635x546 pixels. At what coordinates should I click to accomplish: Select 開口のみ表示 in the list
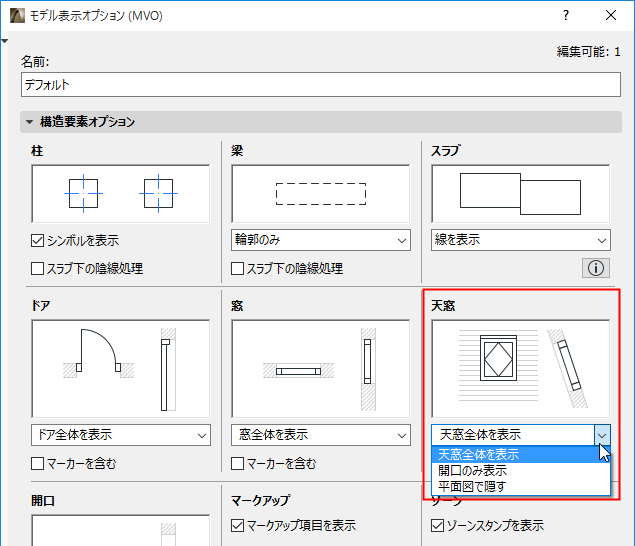click(521, 471)
